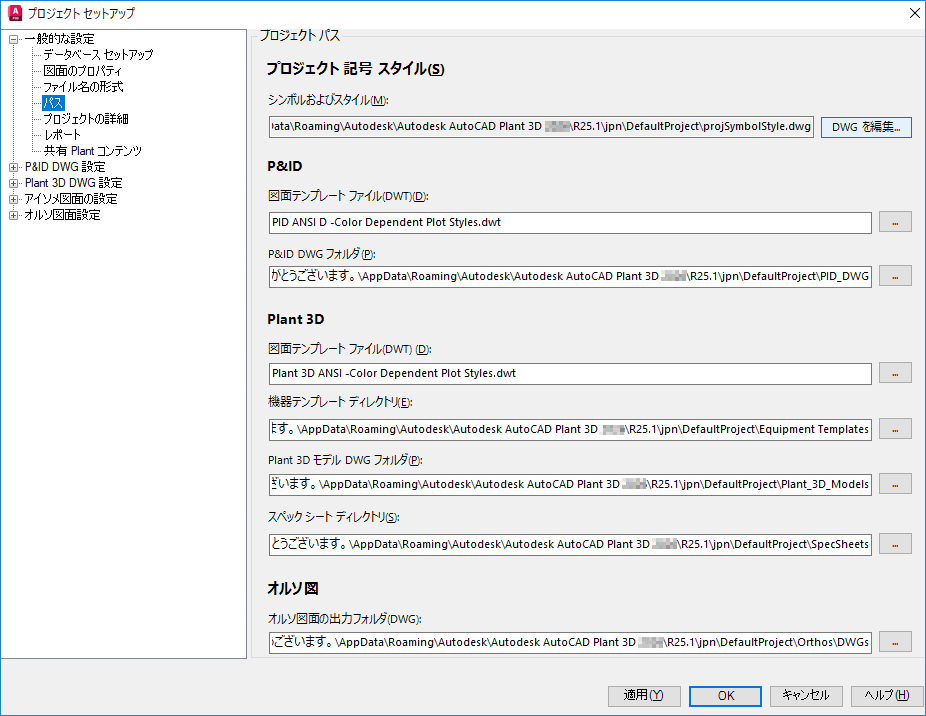Confirm with the OK button
The height and width of the screenshot is (716, 926).
[x=725, y=696]
